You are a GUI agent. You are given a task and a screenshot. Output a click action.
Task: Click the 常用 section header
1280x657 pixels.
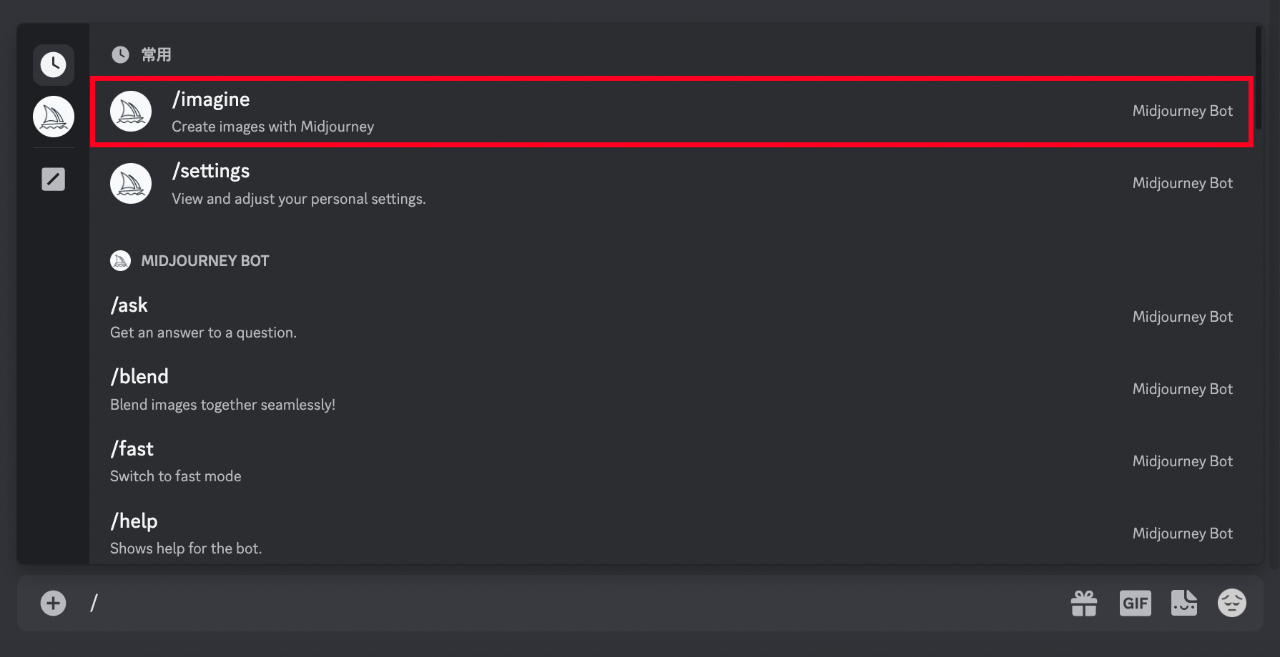(155, 55)
